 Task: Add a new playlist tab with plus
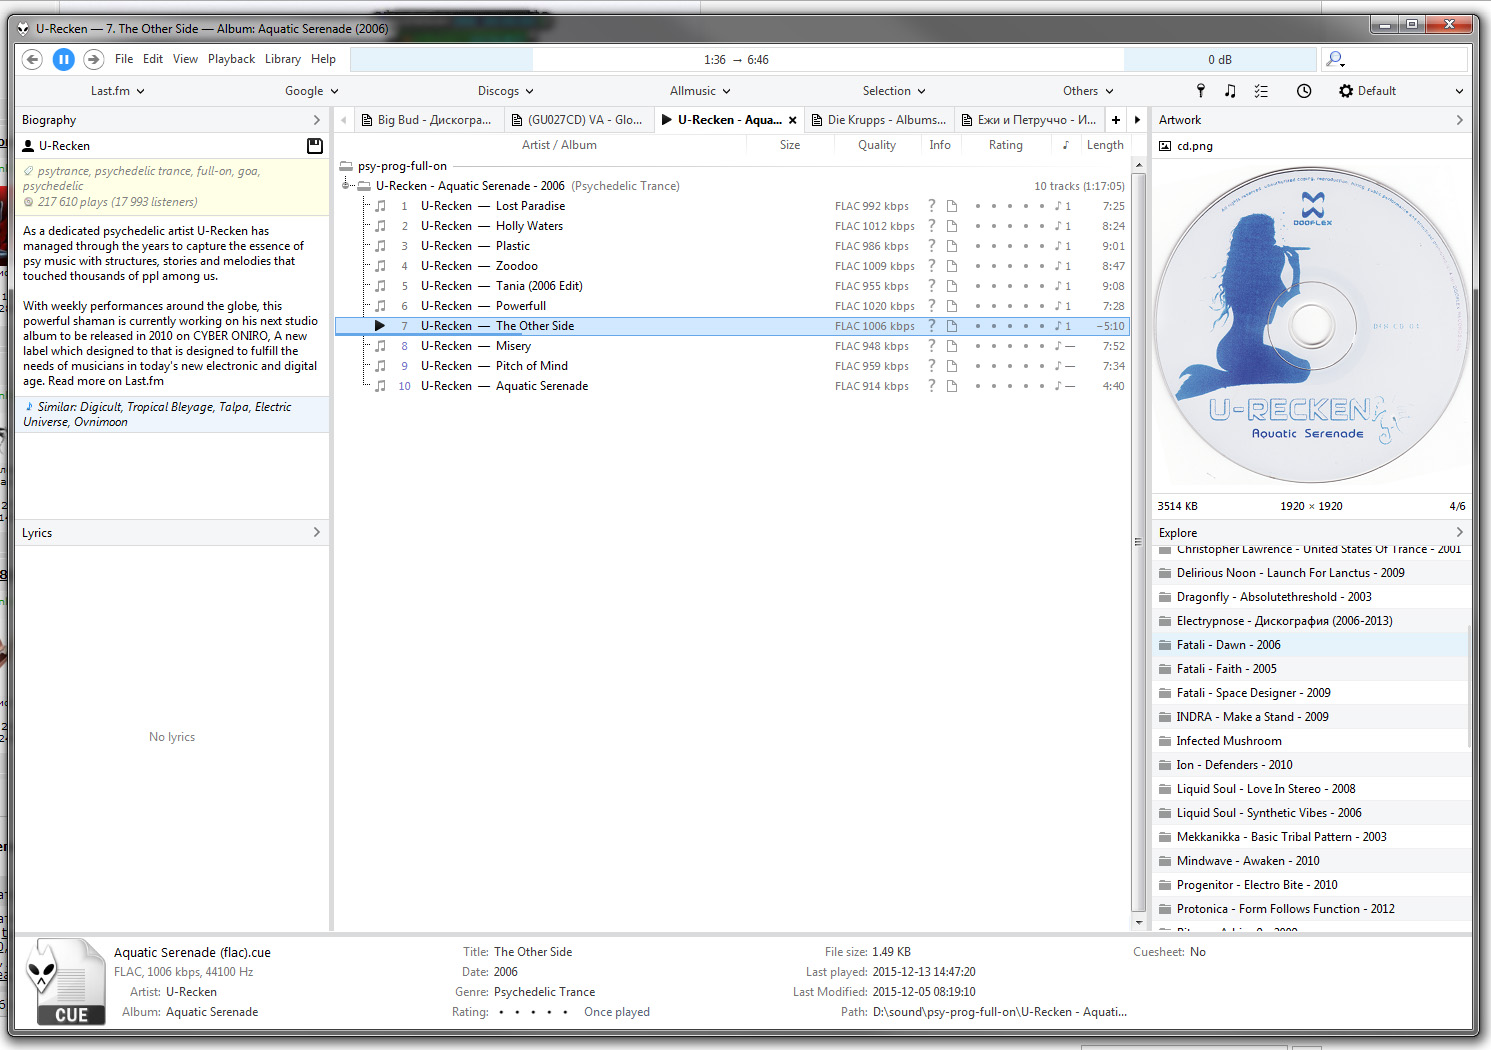tap(1116, 120)
